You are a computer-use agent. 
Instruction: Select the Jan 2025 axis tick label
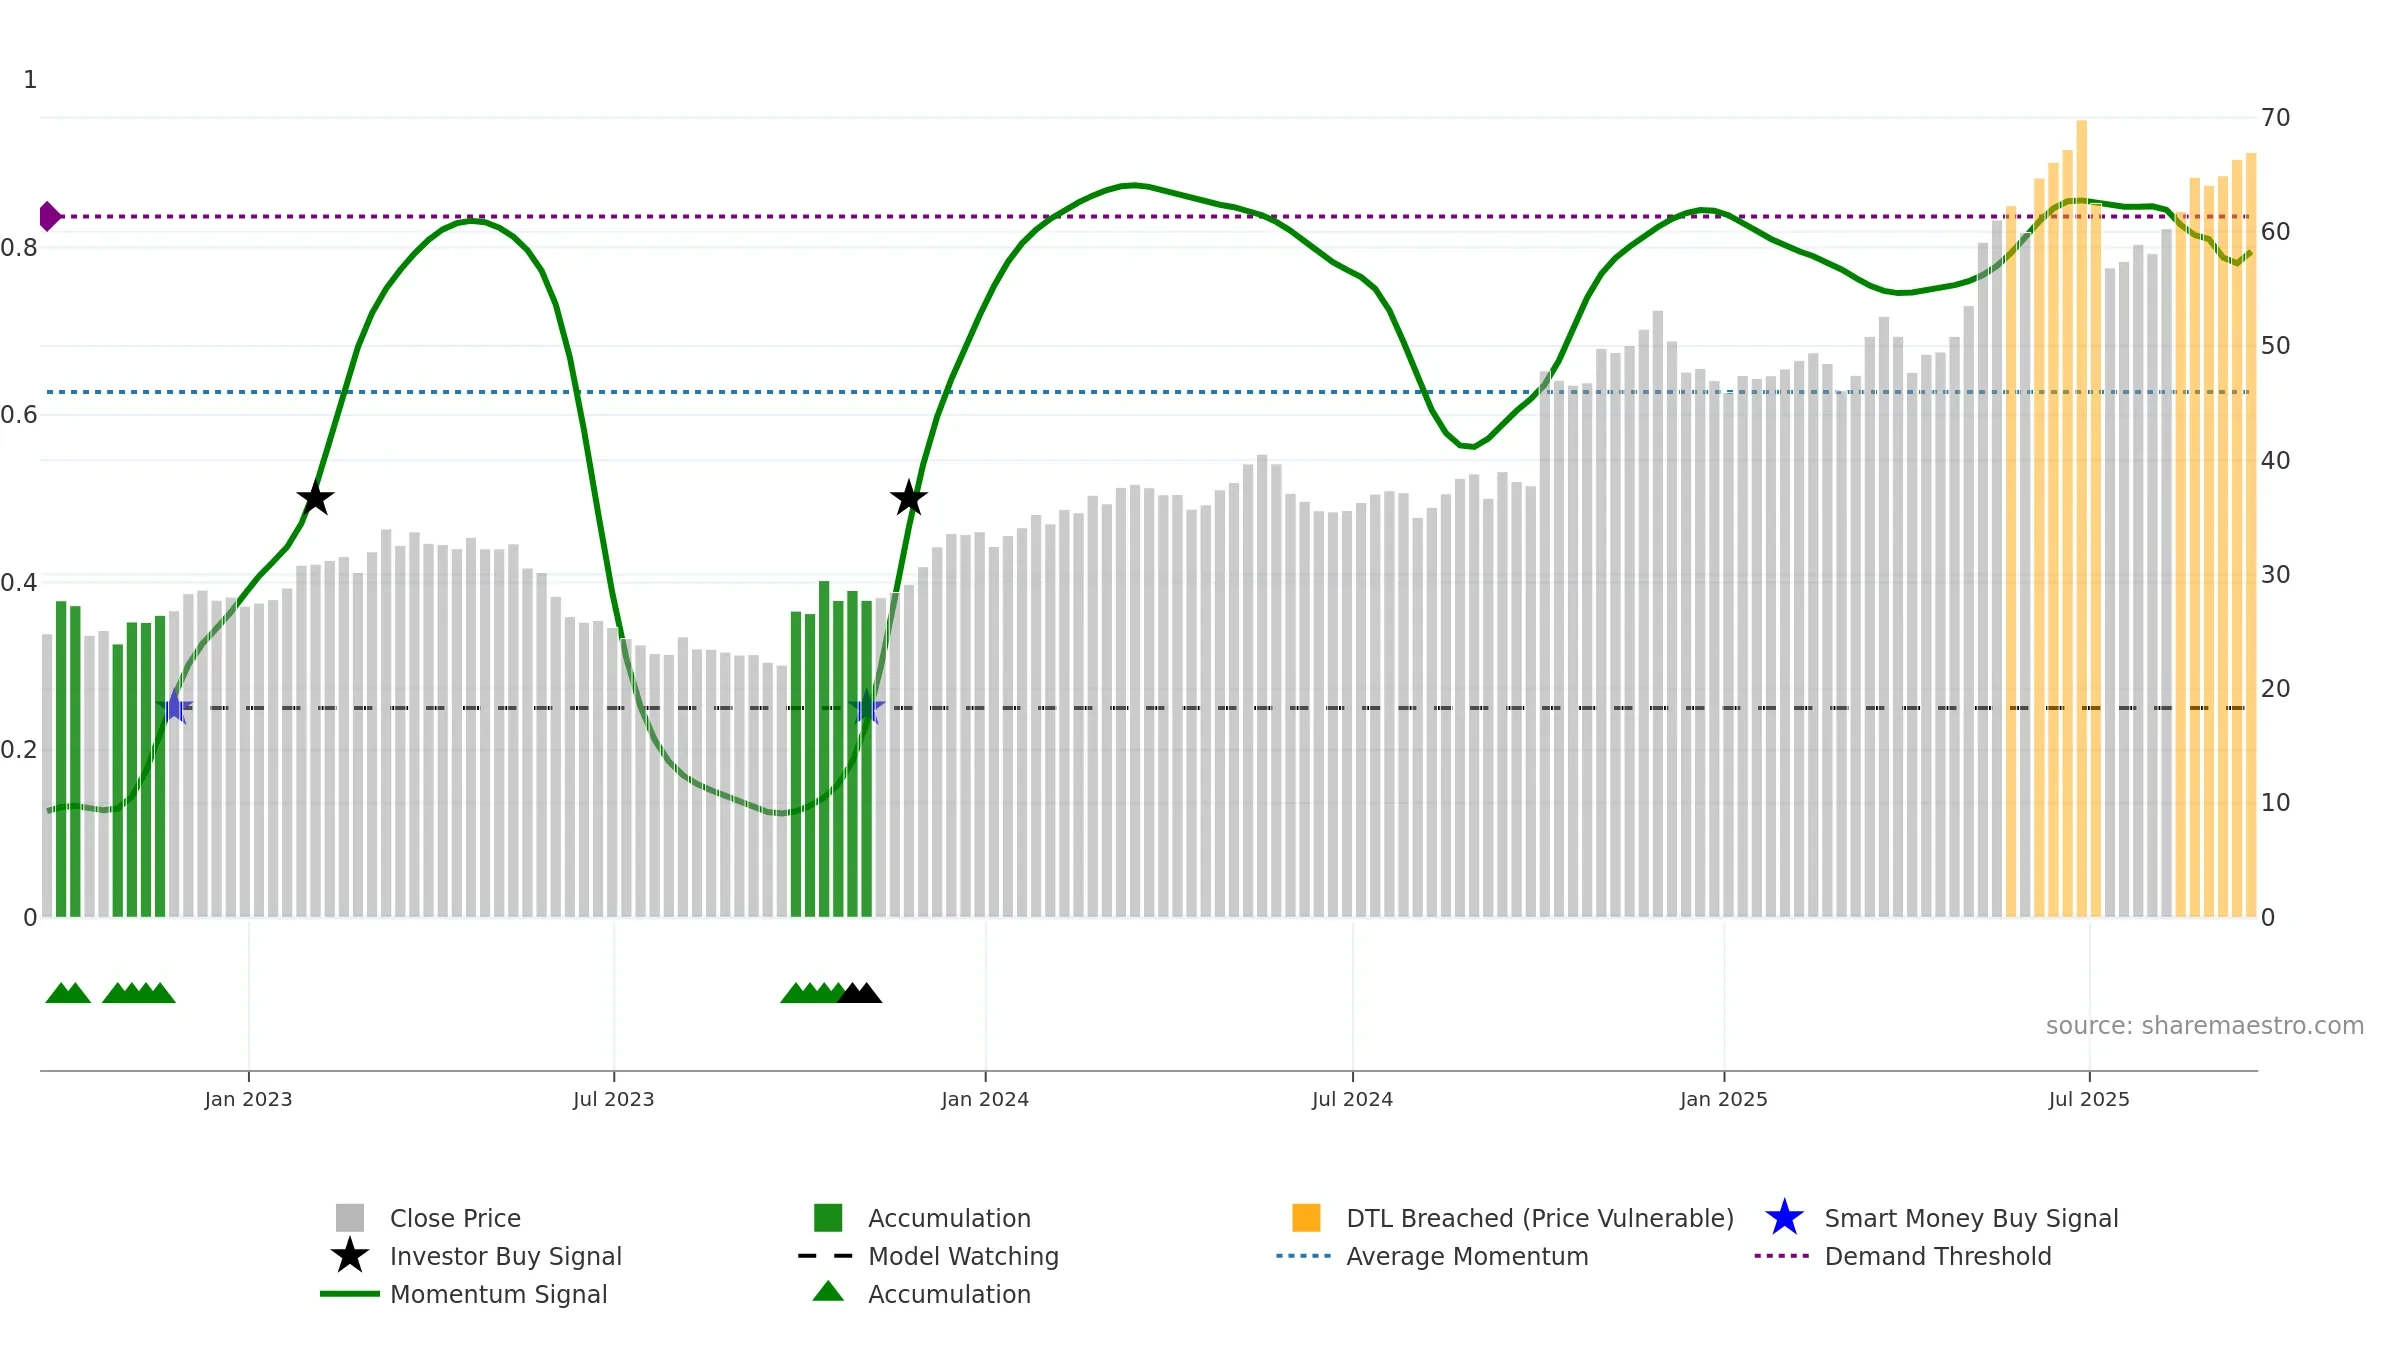(x=1724, y=1099)
